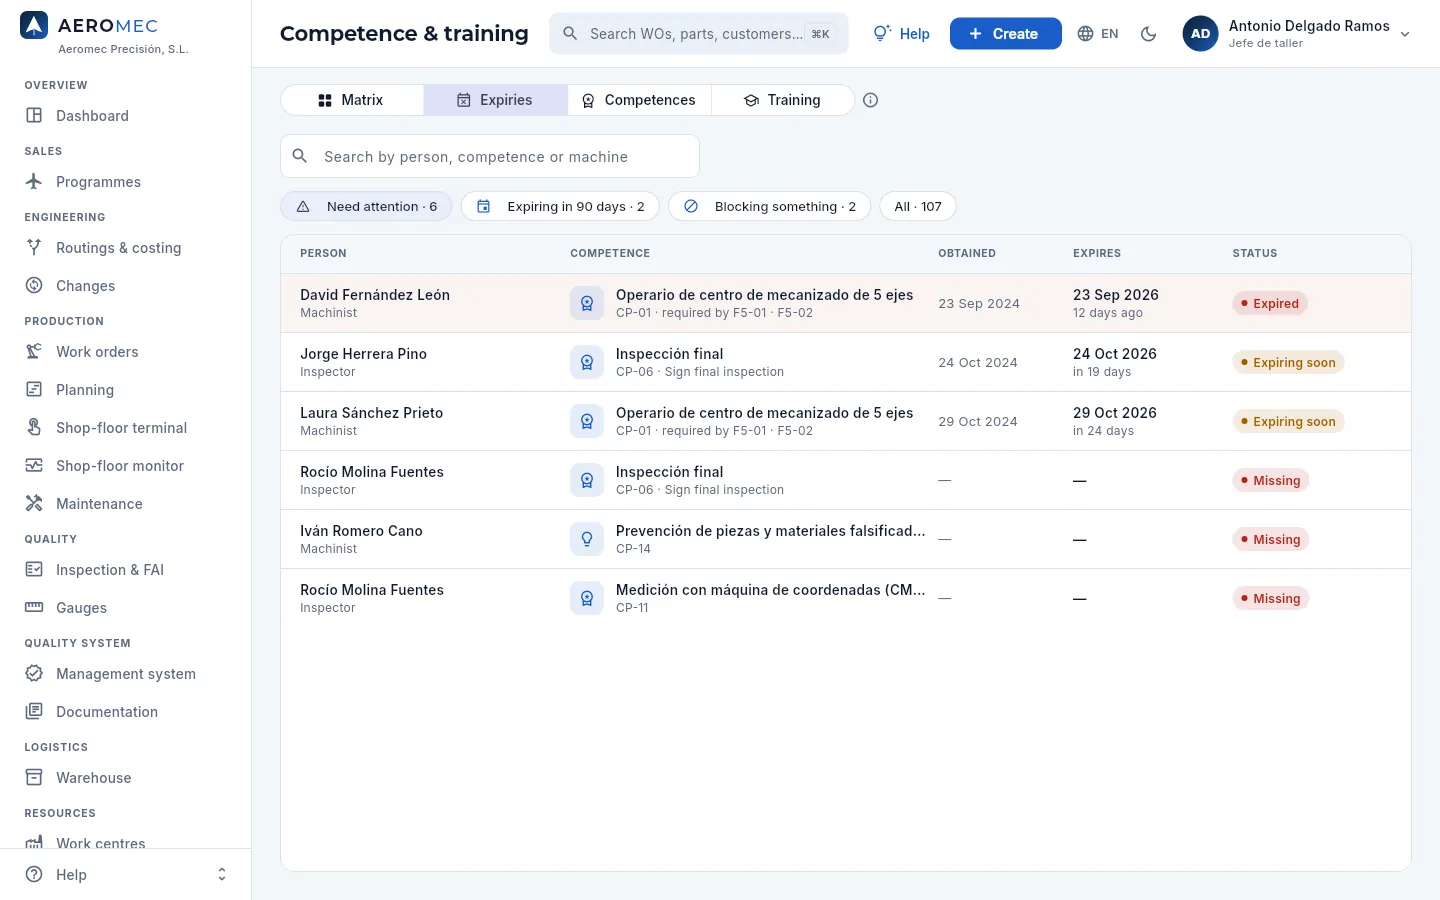Open the Maintenance link in sidebar
The image size is (1440, 900).
99,503
